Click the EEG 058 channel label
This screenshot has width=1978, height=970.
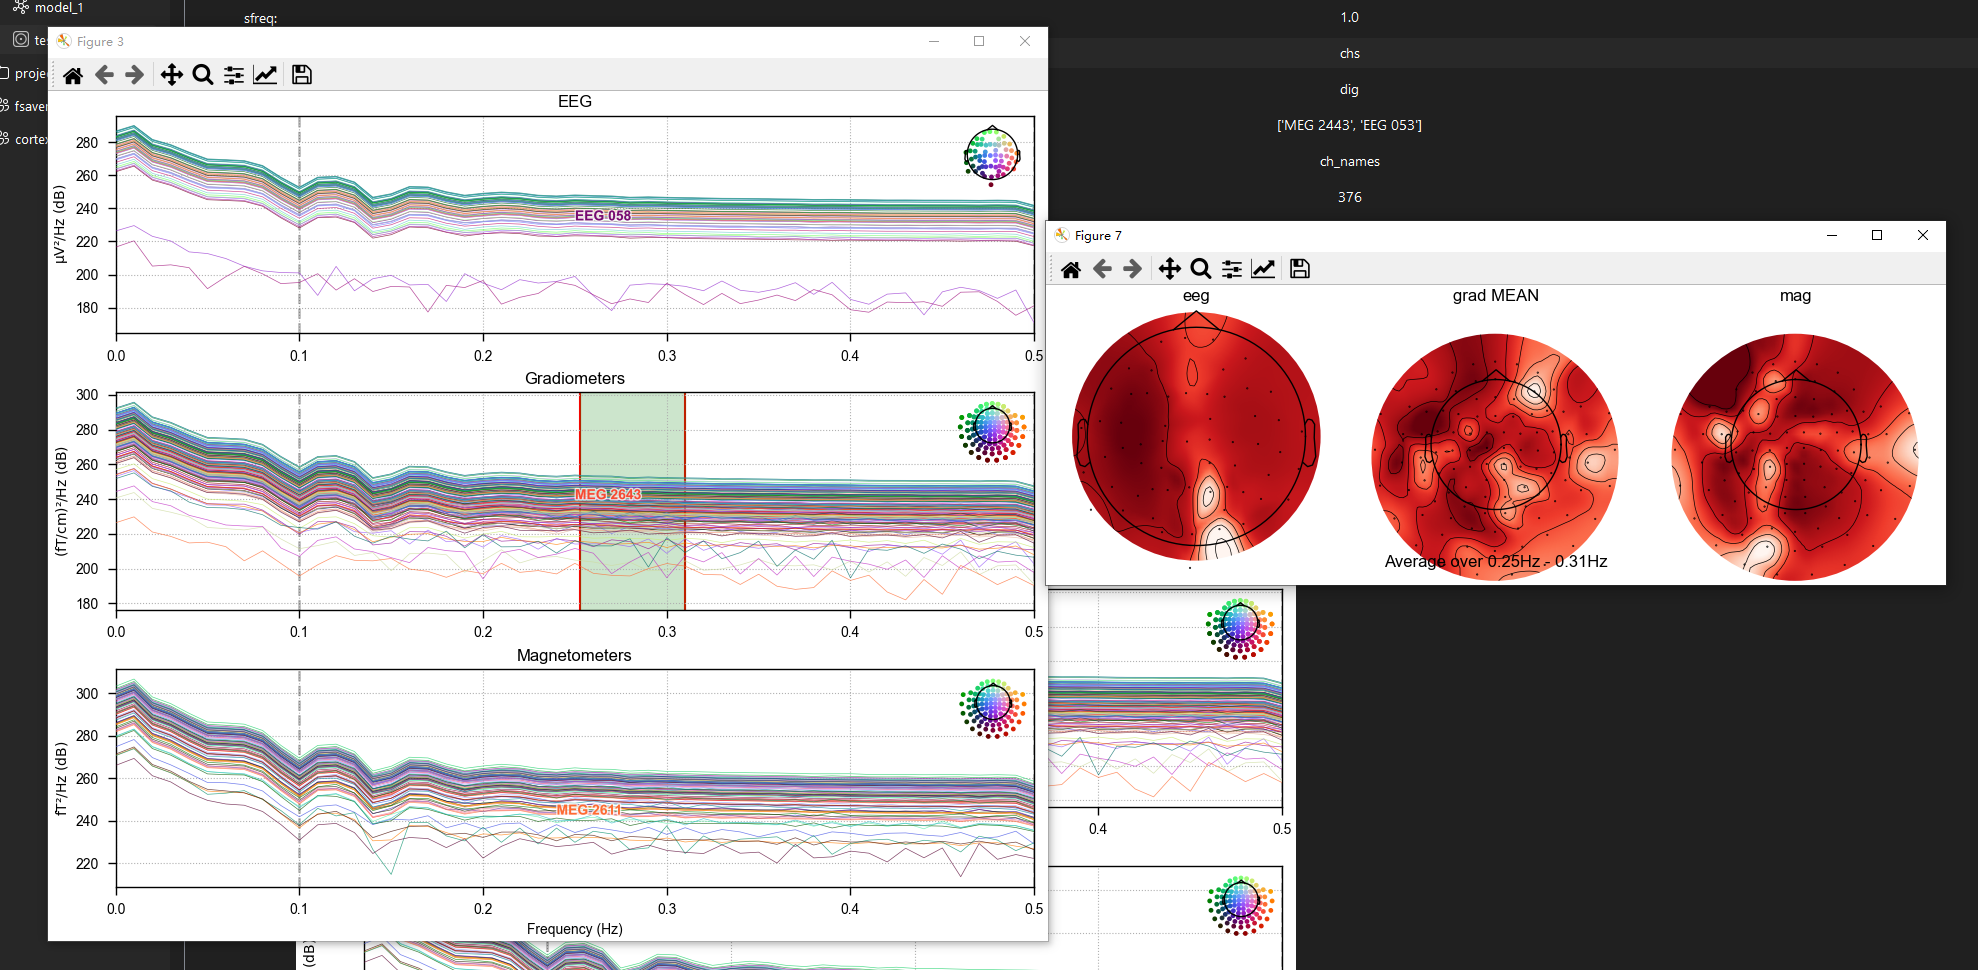(x=603, y=216)
